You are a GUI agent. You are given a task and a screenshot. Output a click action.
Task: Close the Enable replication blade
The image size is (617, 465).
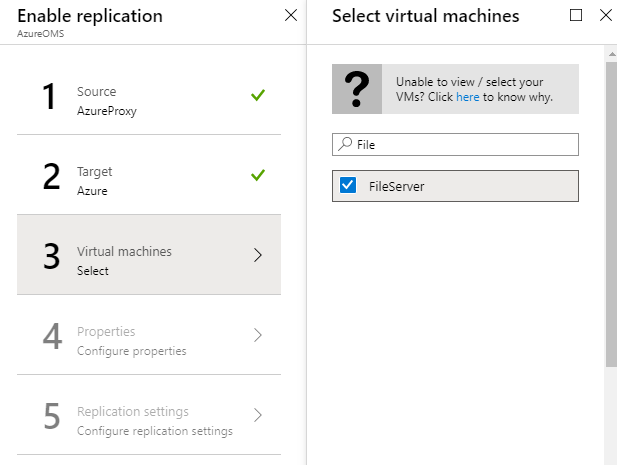(x=291, y=15)
